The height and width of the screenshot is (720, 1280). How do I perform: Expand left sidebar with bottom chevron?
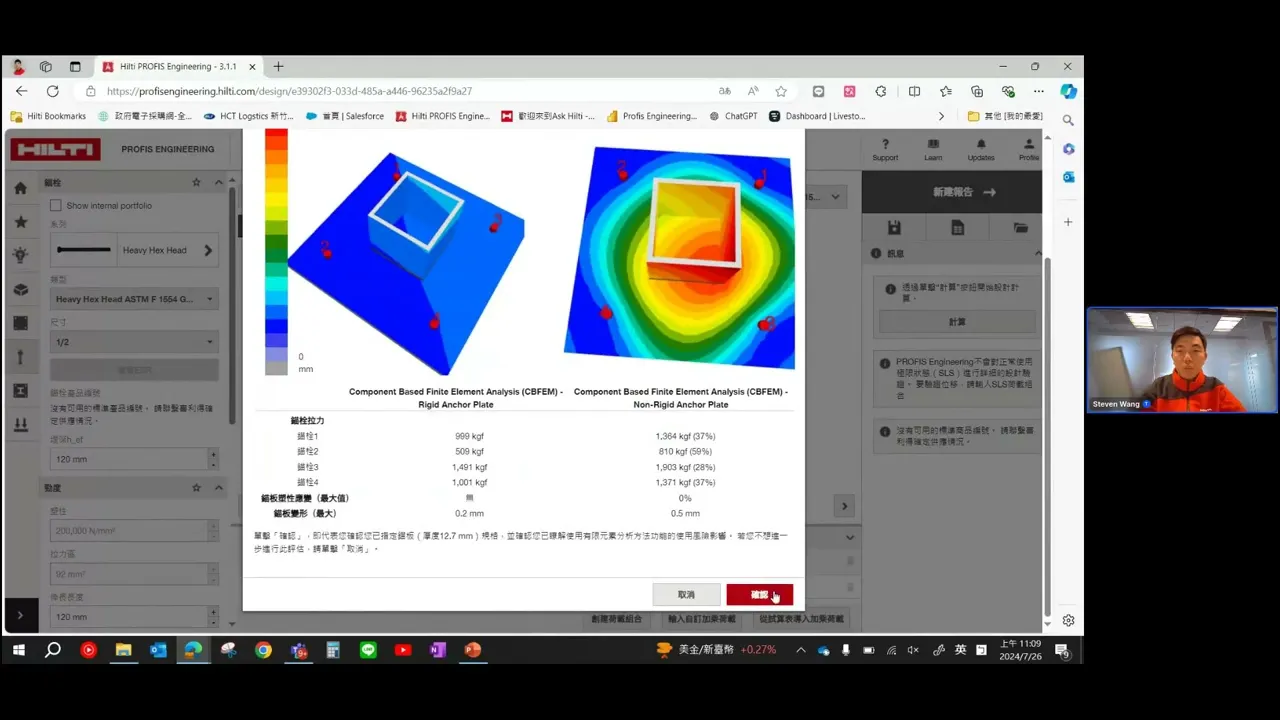tap(20, 616)
